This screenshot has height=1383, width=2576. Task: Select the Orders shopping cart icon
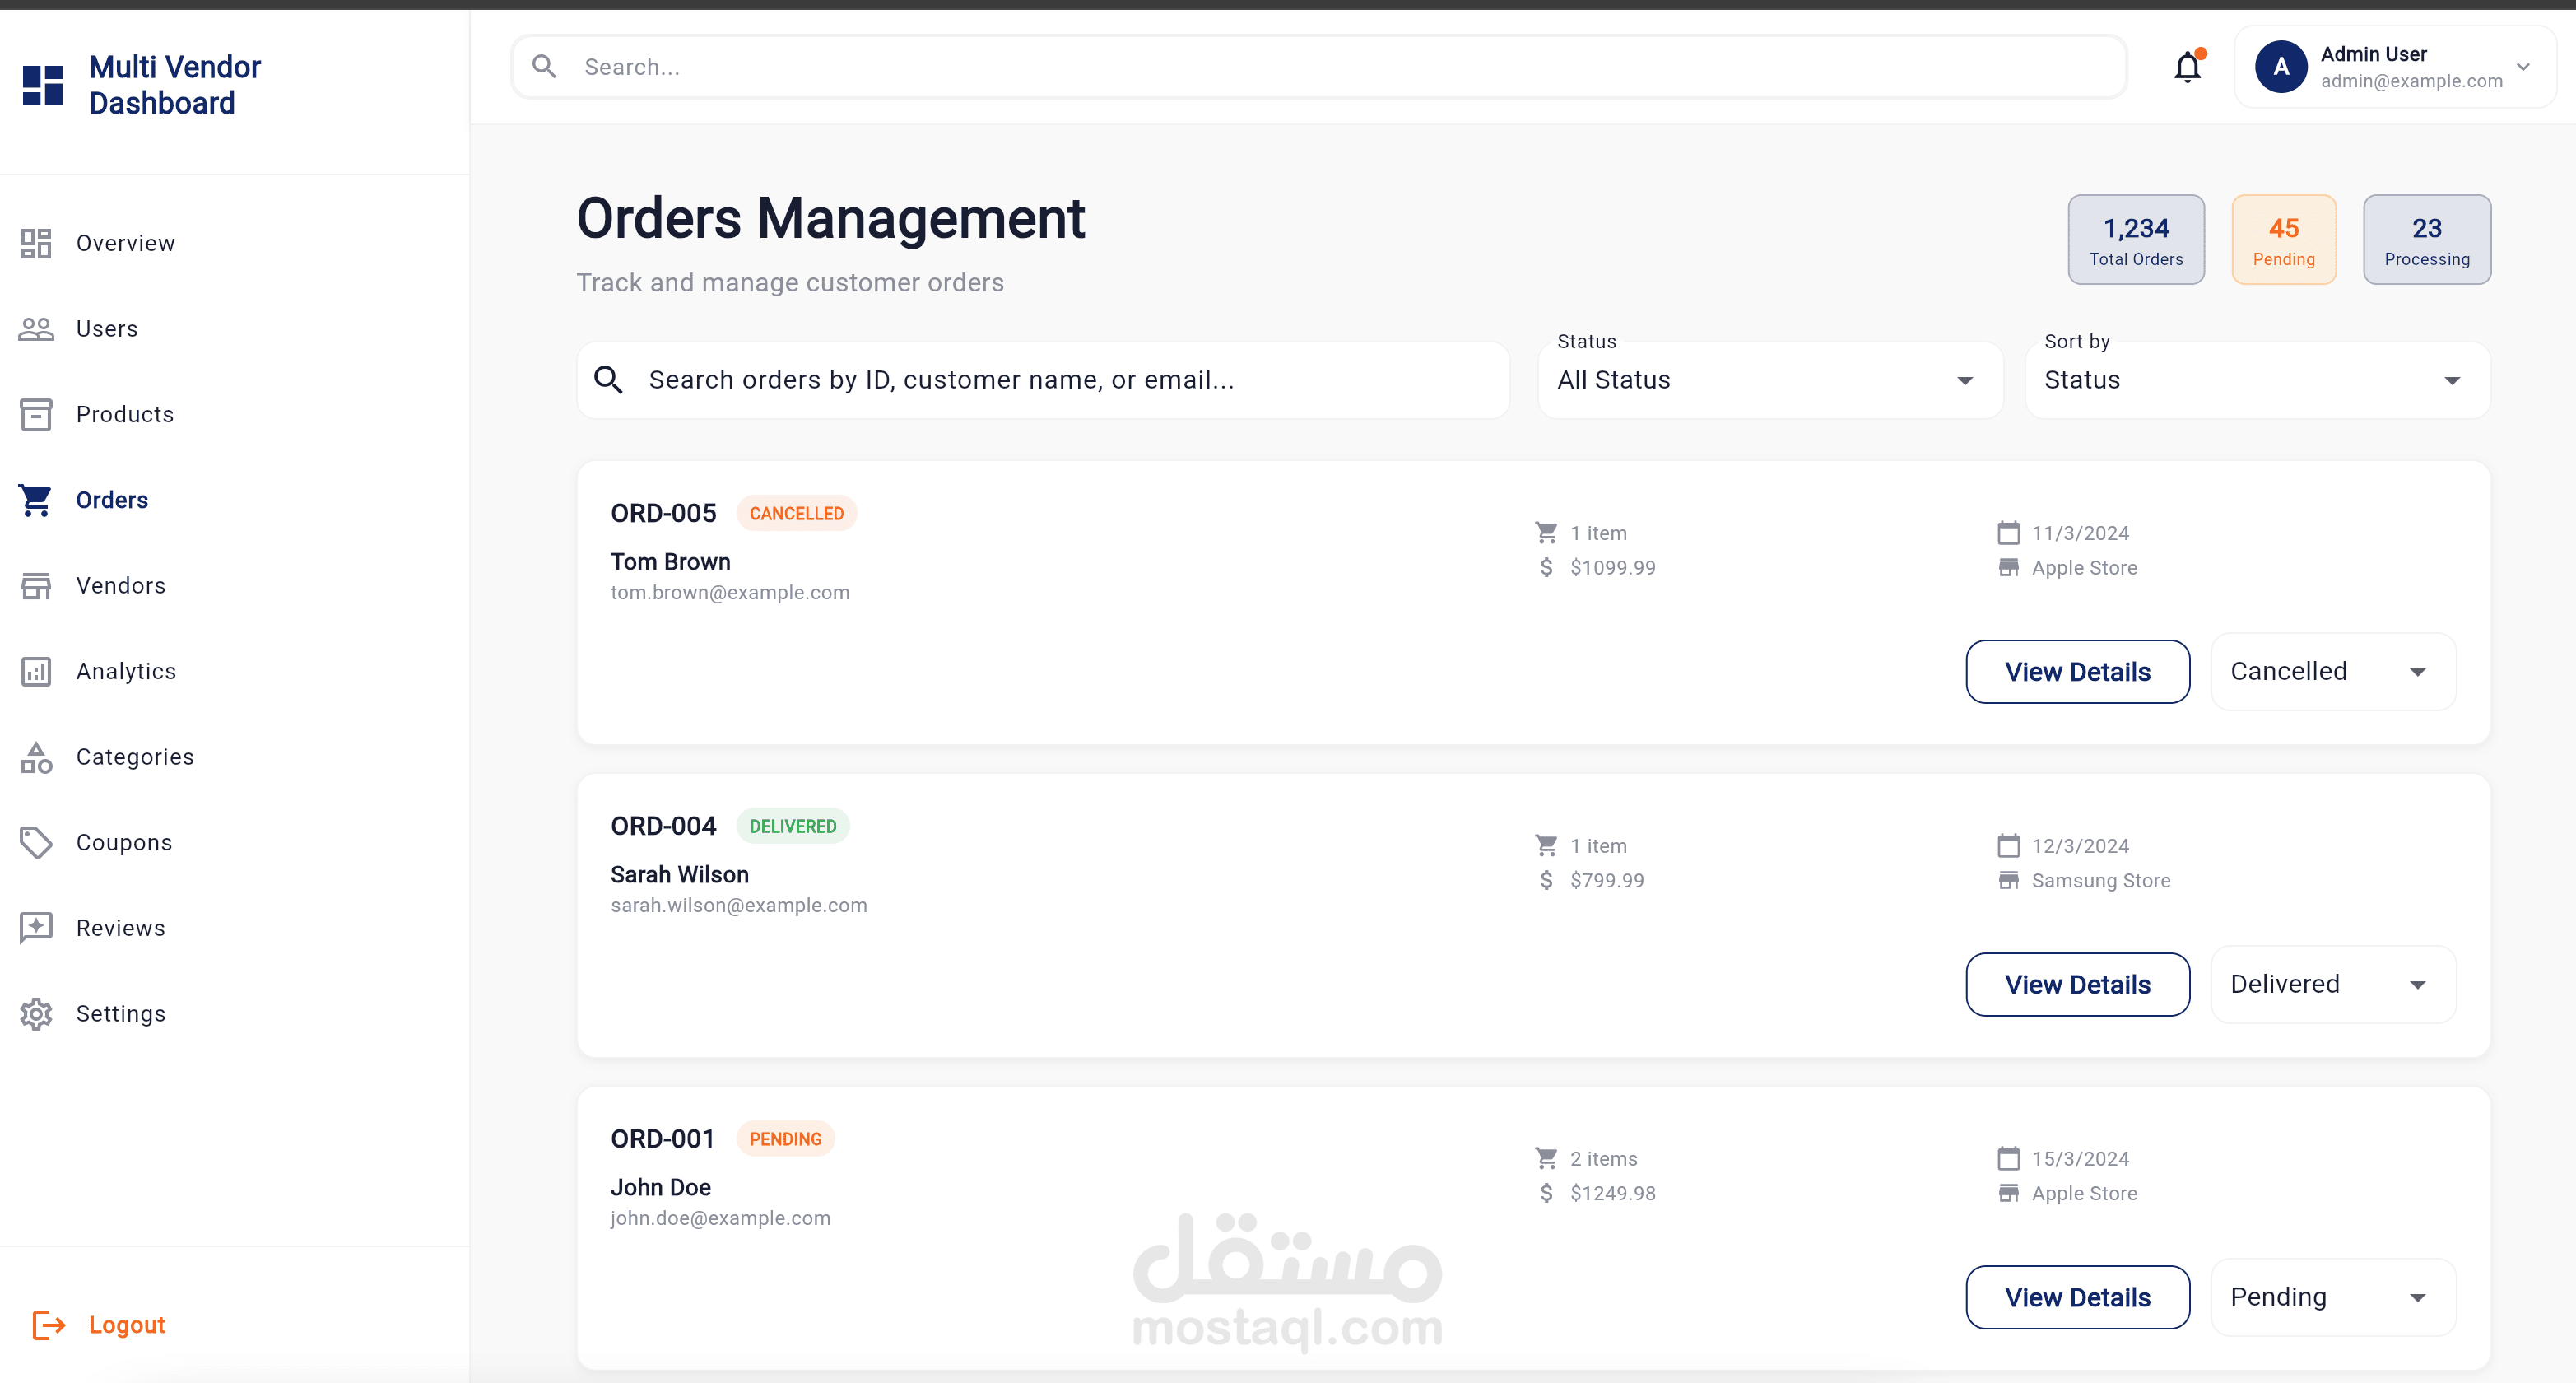(36, 500)
